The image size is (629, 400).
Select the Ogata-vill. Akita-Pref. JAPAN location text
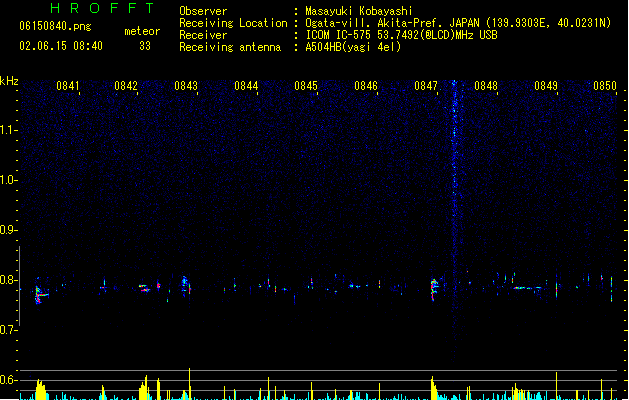coord(458,23)
